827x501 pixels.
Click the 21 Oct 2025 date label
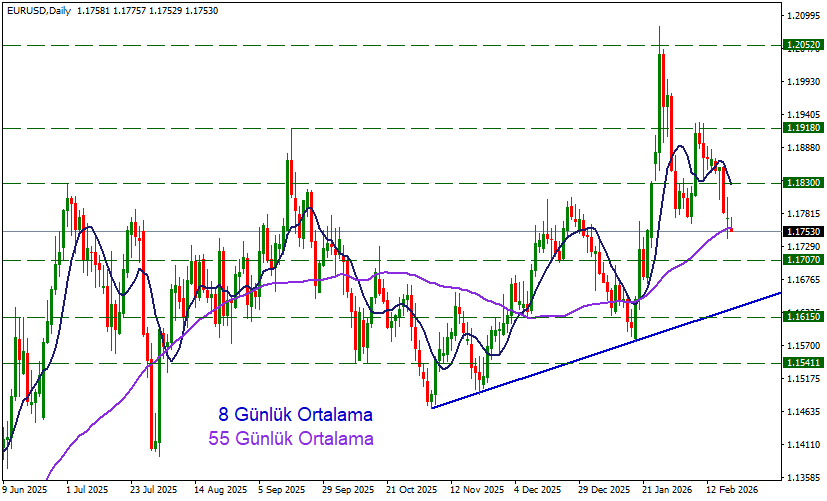tap(410, 490)
